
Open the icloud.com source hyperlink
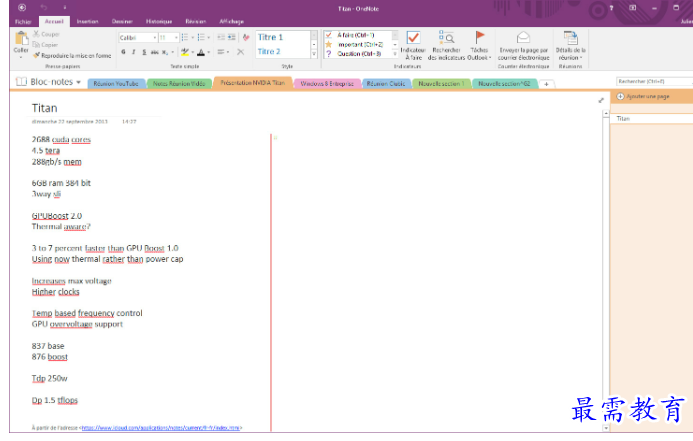(161, 428)
